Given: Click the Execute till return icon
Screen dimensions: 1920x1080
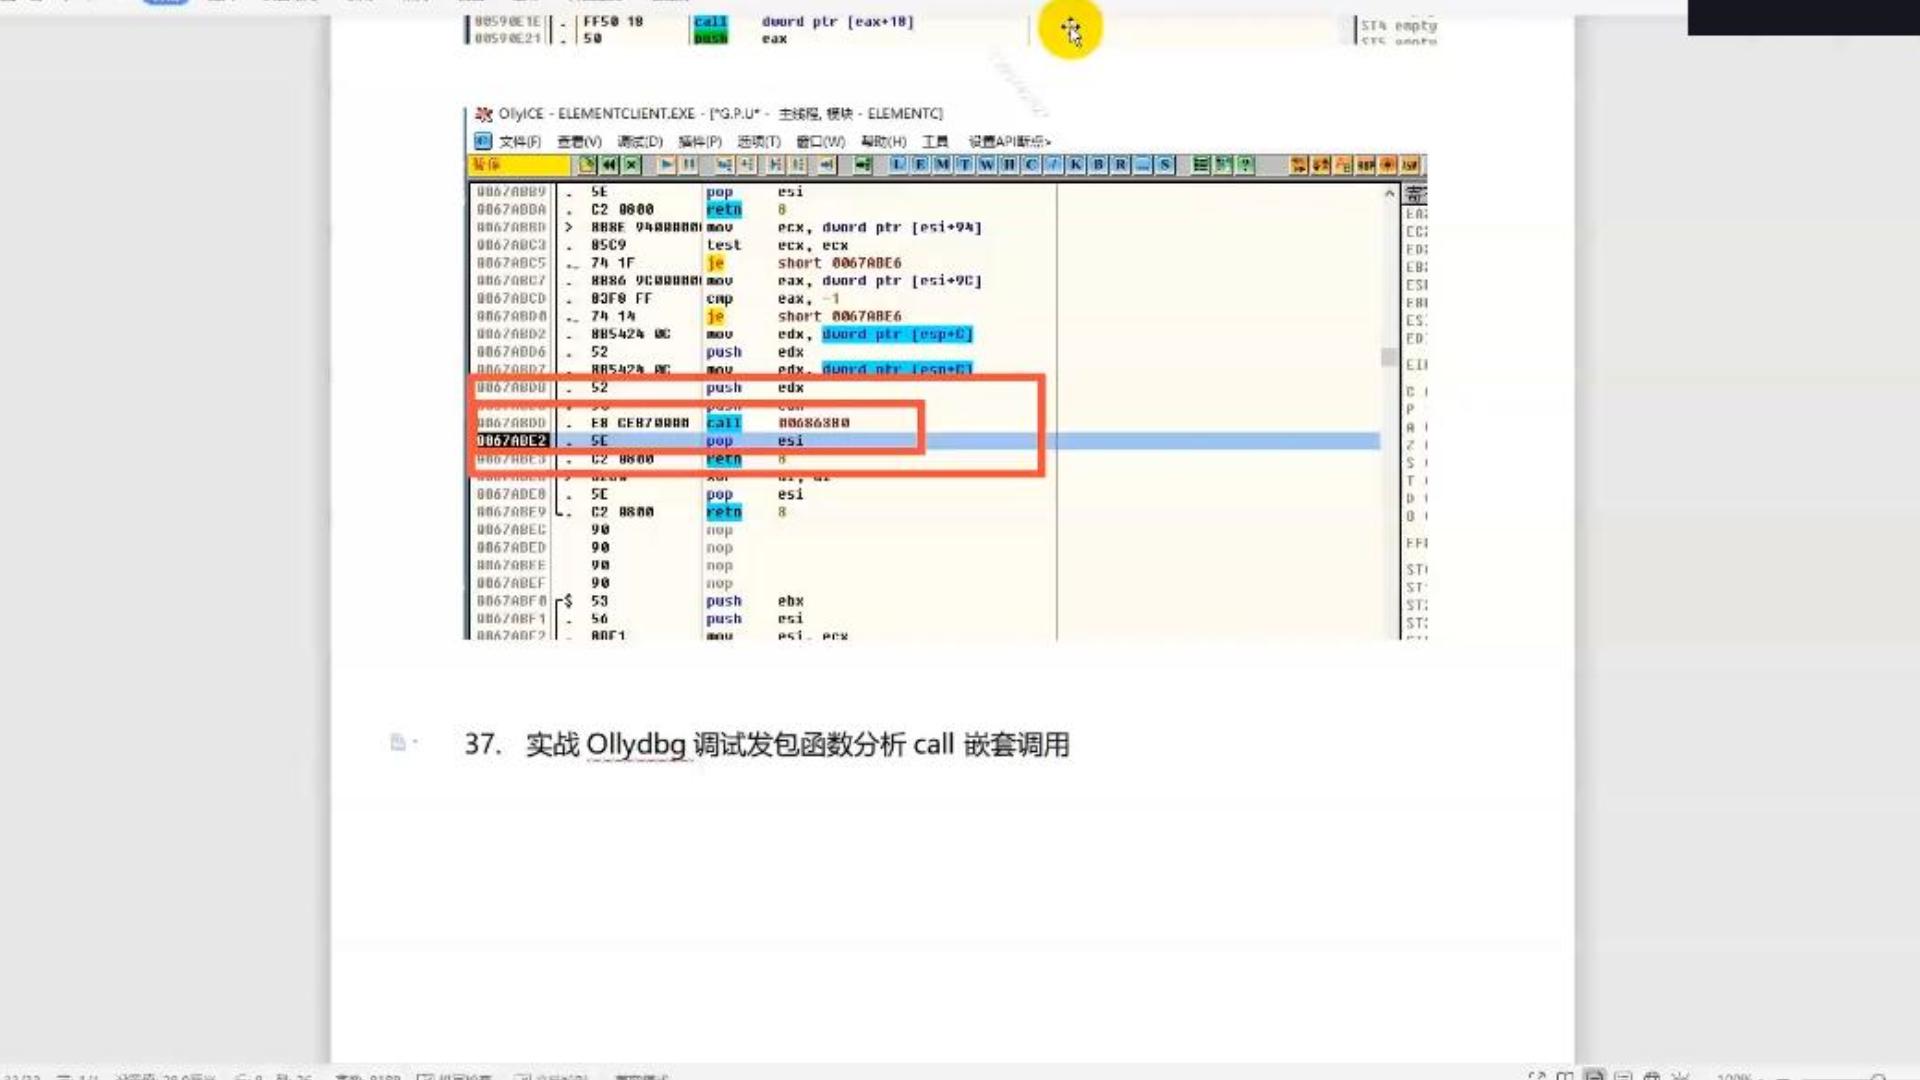Looking at the screenshot, I should (827, 165).
